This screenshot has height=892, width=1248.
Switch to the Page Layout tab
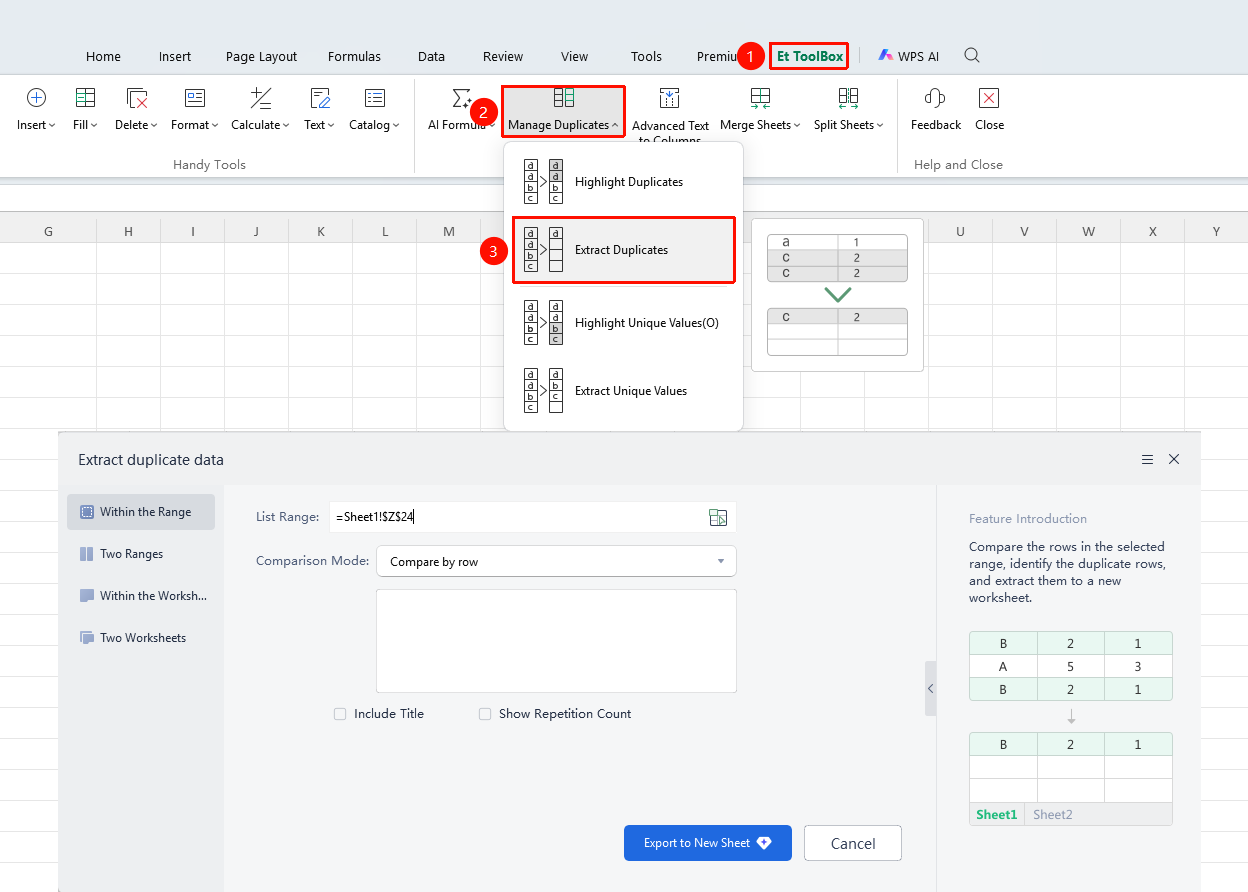261,57
